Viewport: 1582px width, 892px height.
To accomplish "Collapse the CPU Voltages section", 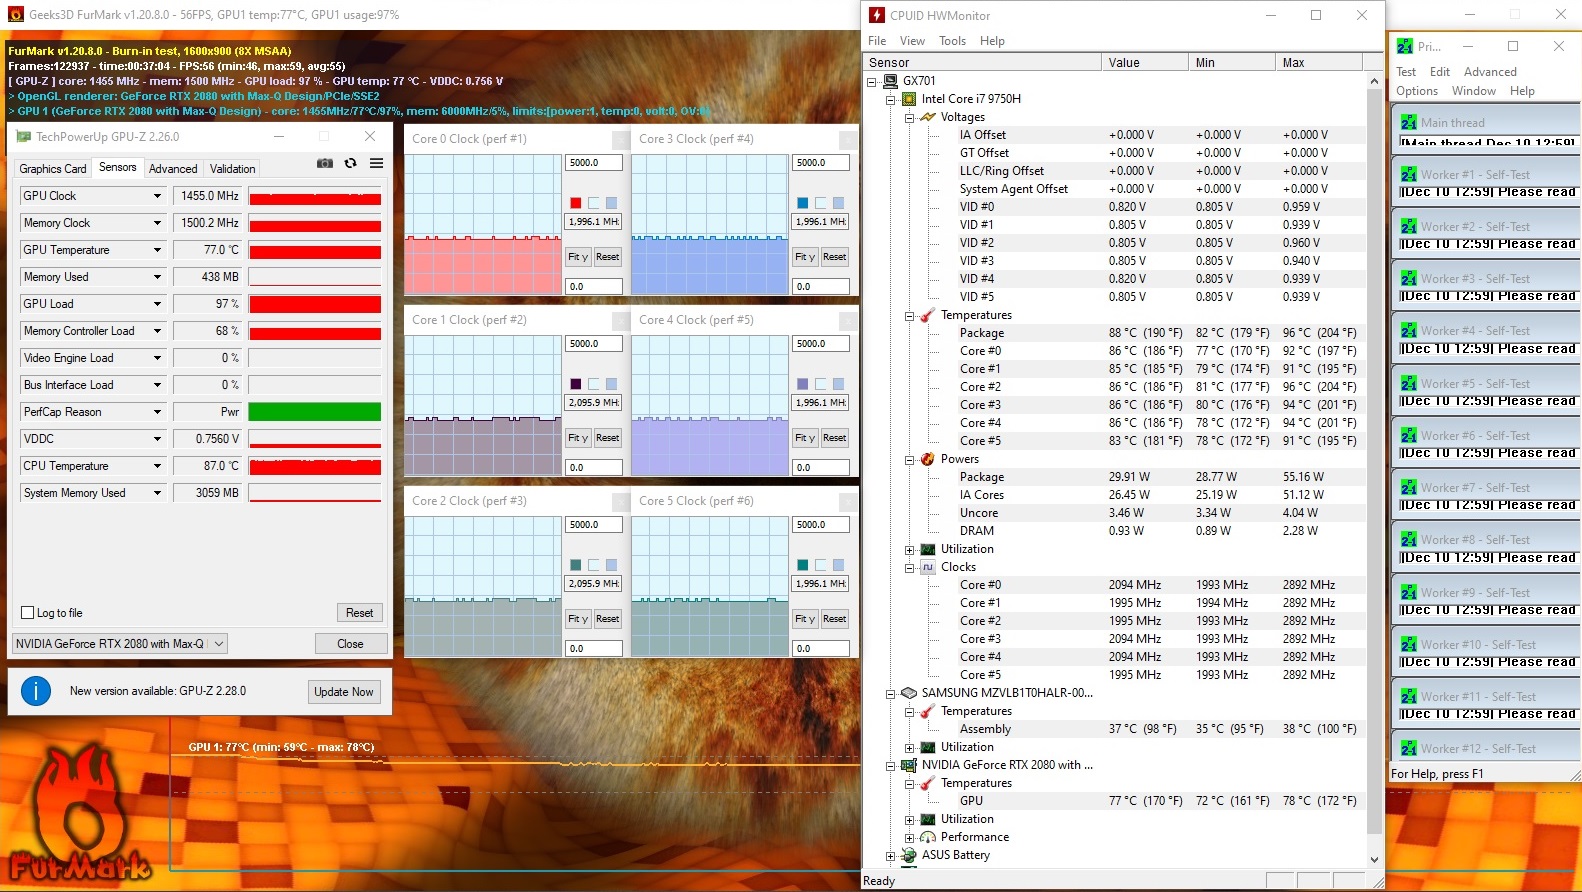I will point(909,117).
